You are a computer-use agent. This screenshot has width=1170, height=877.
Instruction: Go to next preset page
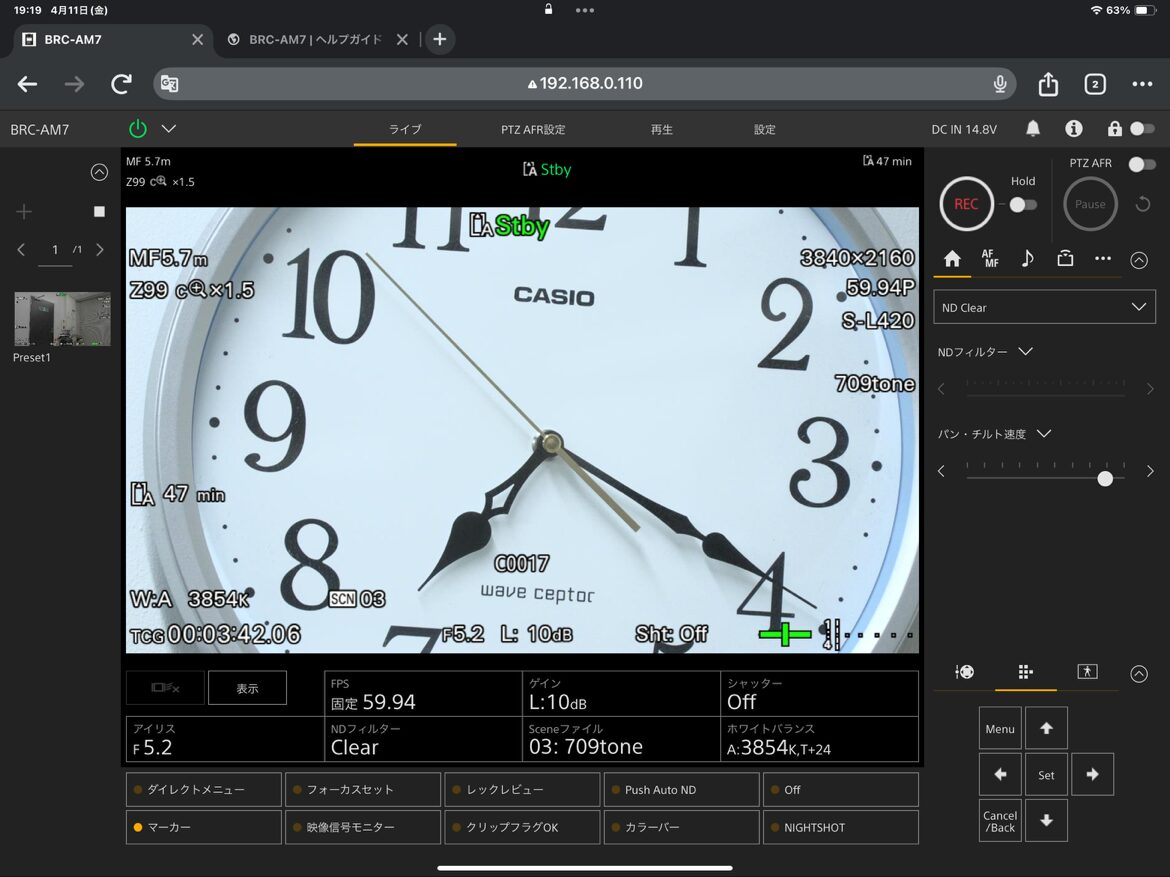tap(100, 250)
